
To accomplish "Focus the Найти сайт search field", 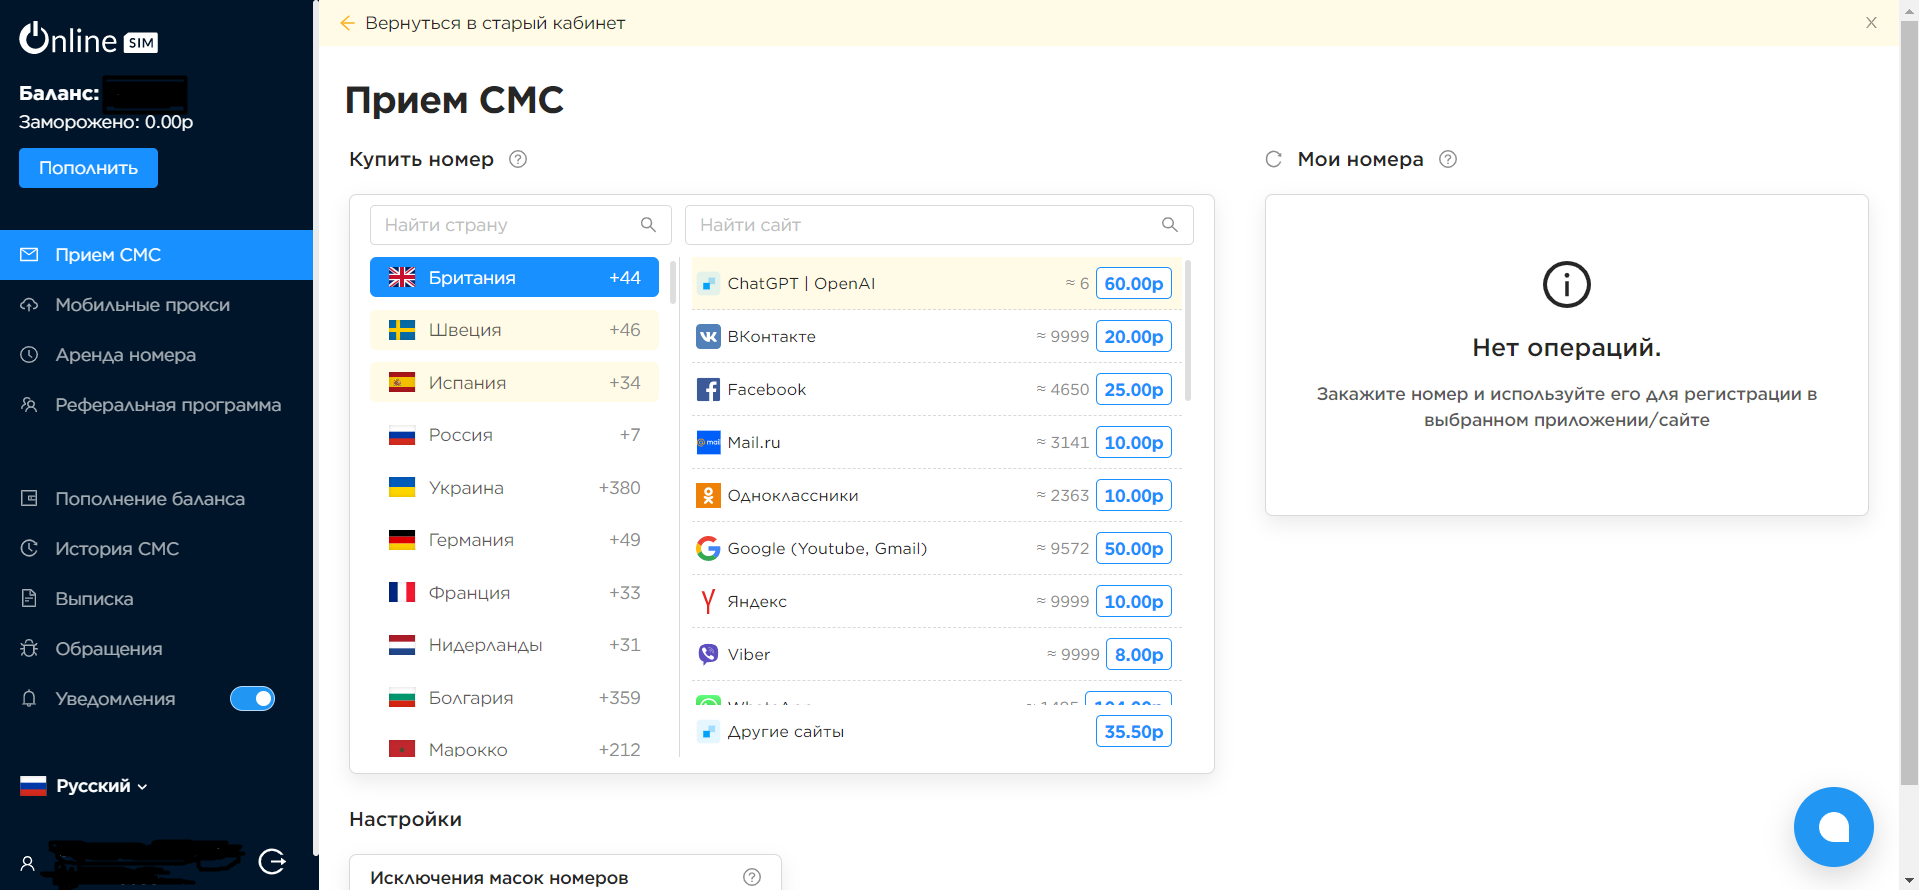I will (939, 225).
